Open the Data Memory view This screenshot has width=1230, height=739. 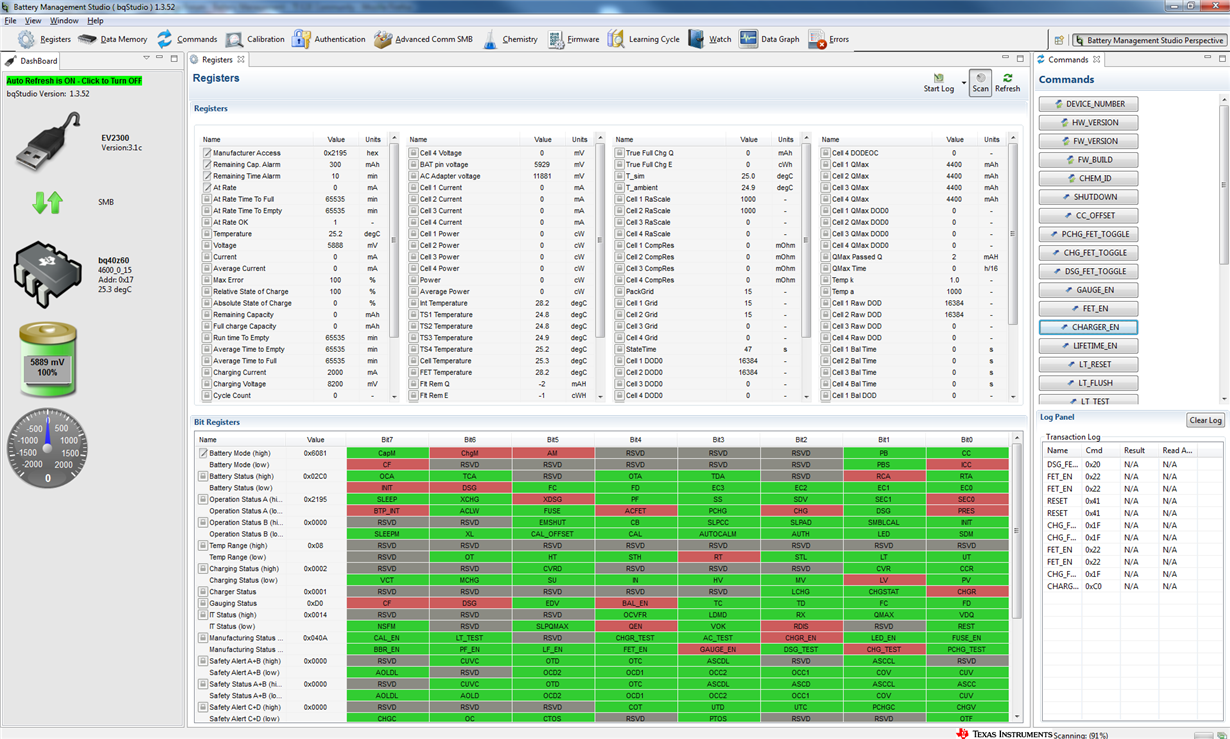(x=112, y=40)
